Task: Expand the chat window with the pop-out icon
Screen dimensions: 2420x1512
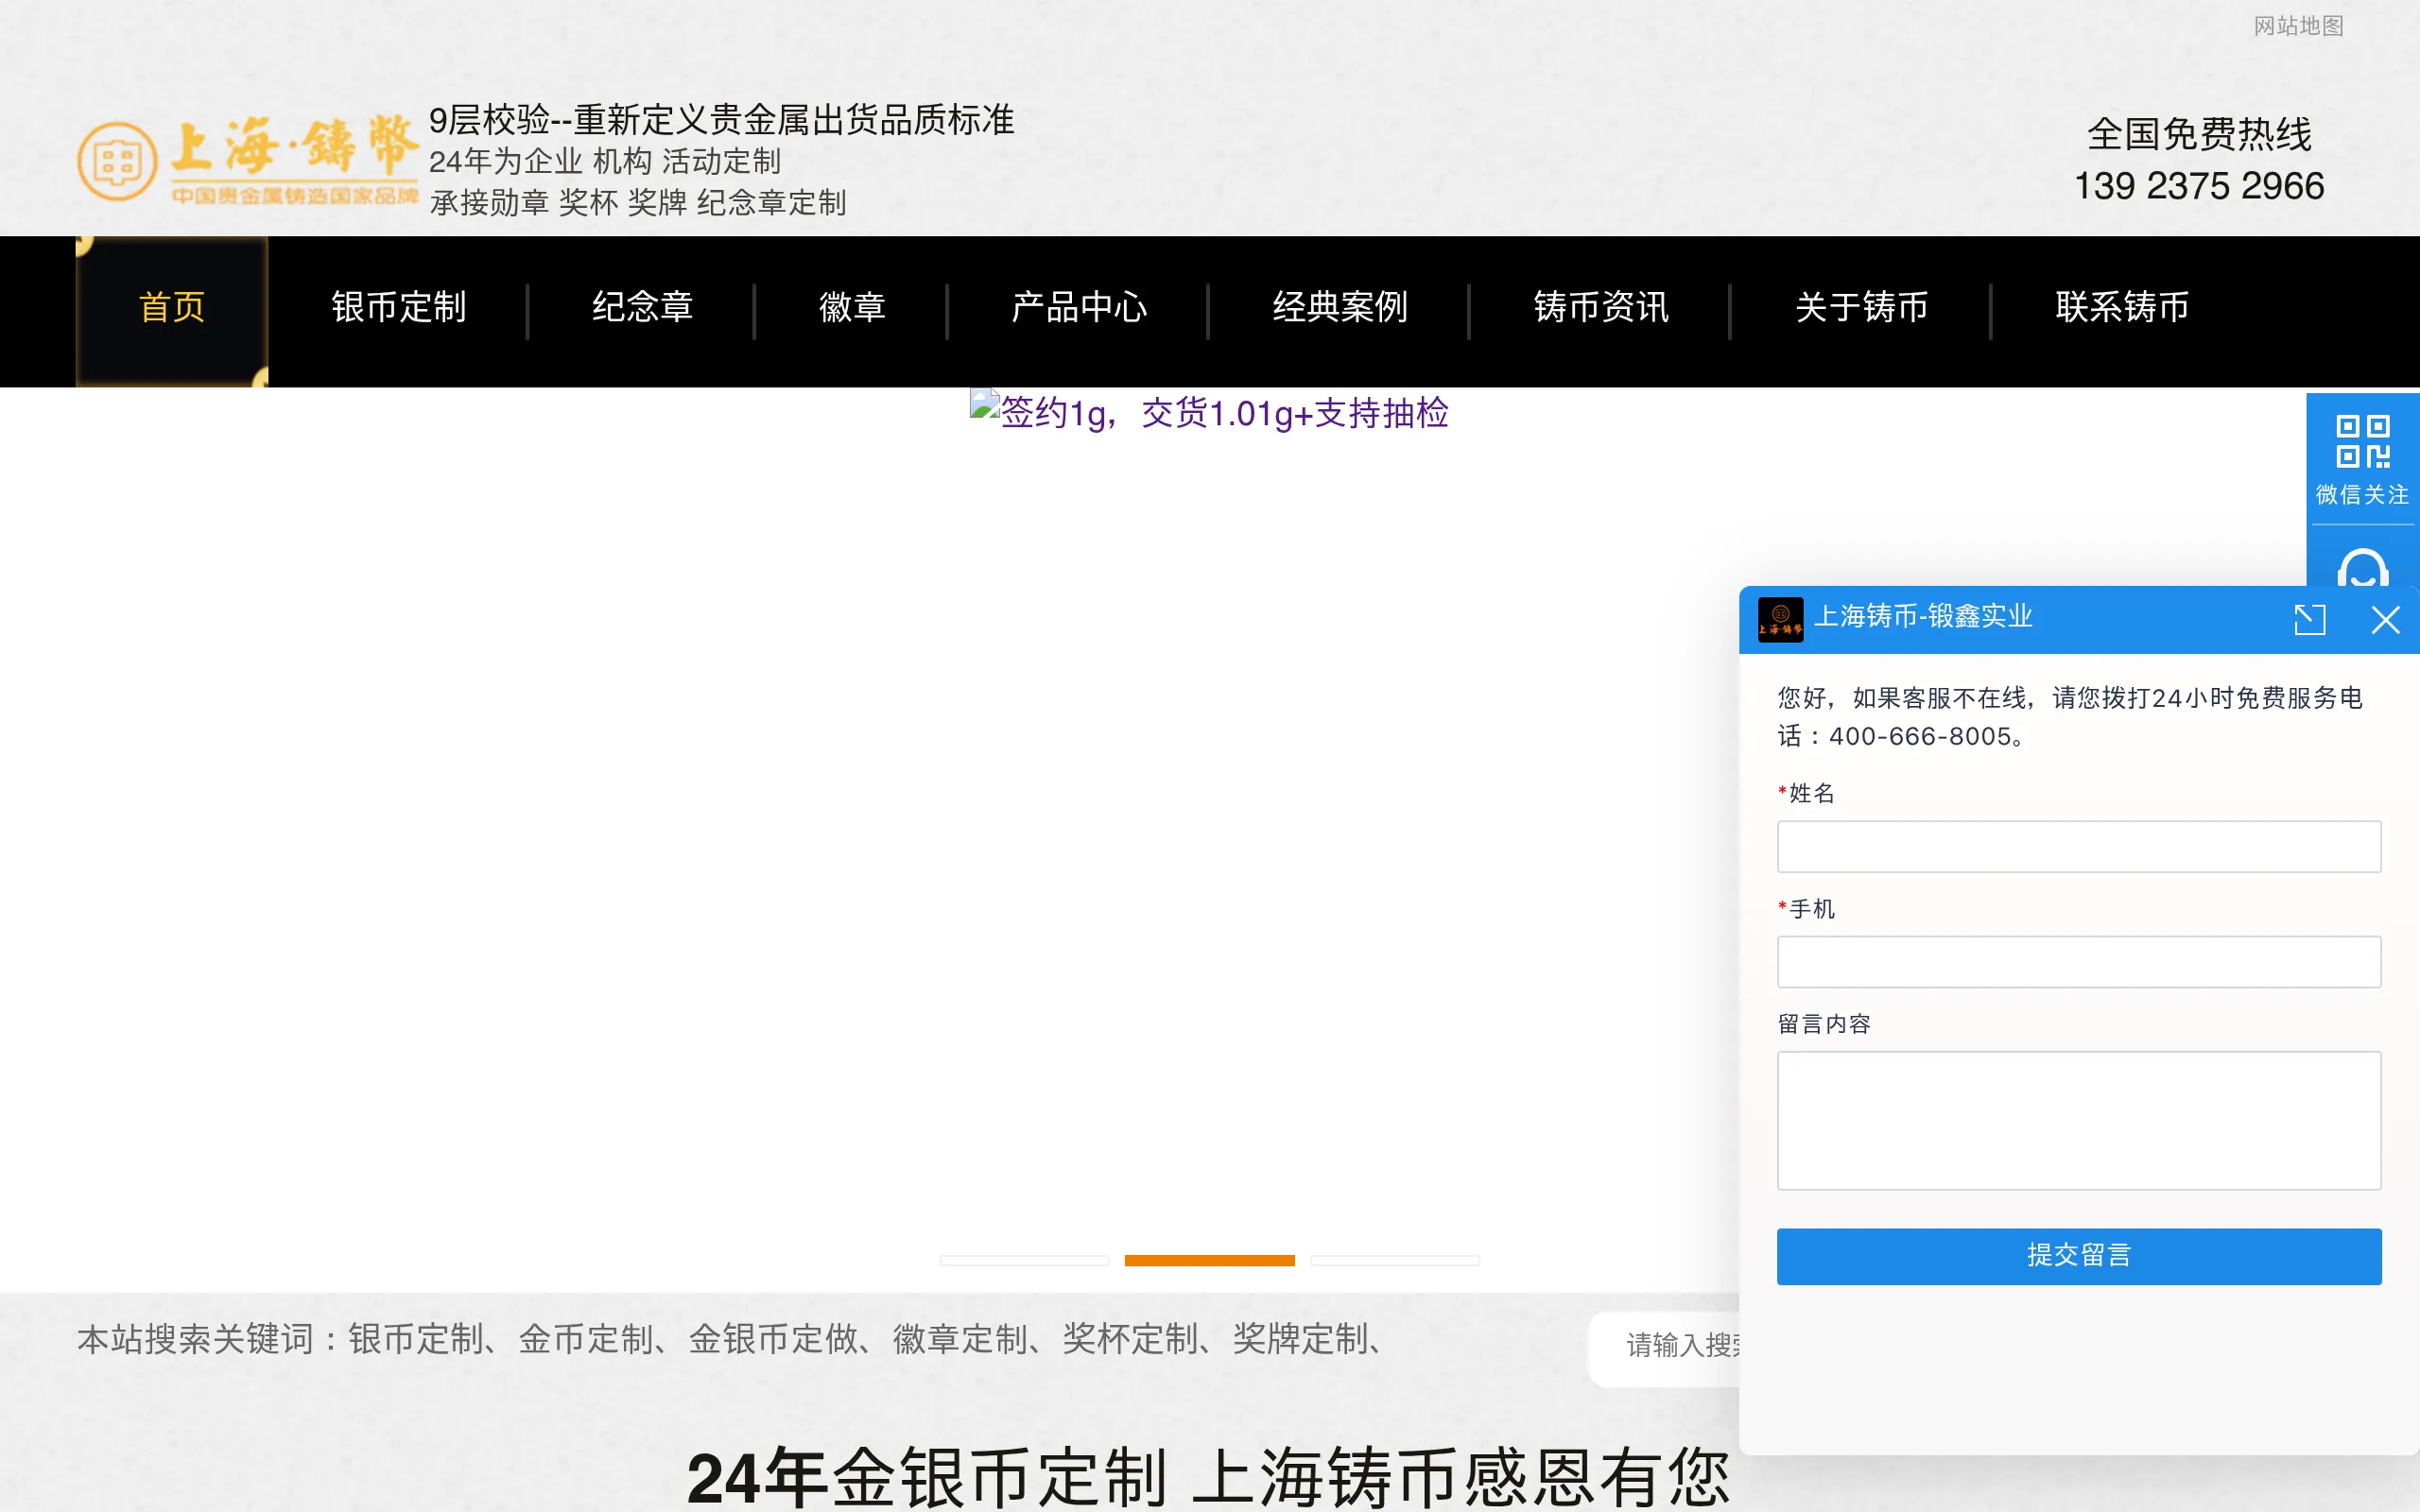Action: click(x=2310, y=620)
